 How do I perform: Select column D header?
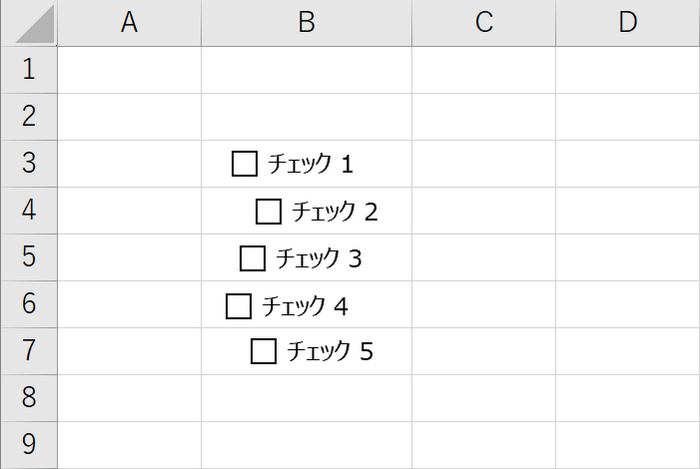pyautogui.click(x=627, y=23)
